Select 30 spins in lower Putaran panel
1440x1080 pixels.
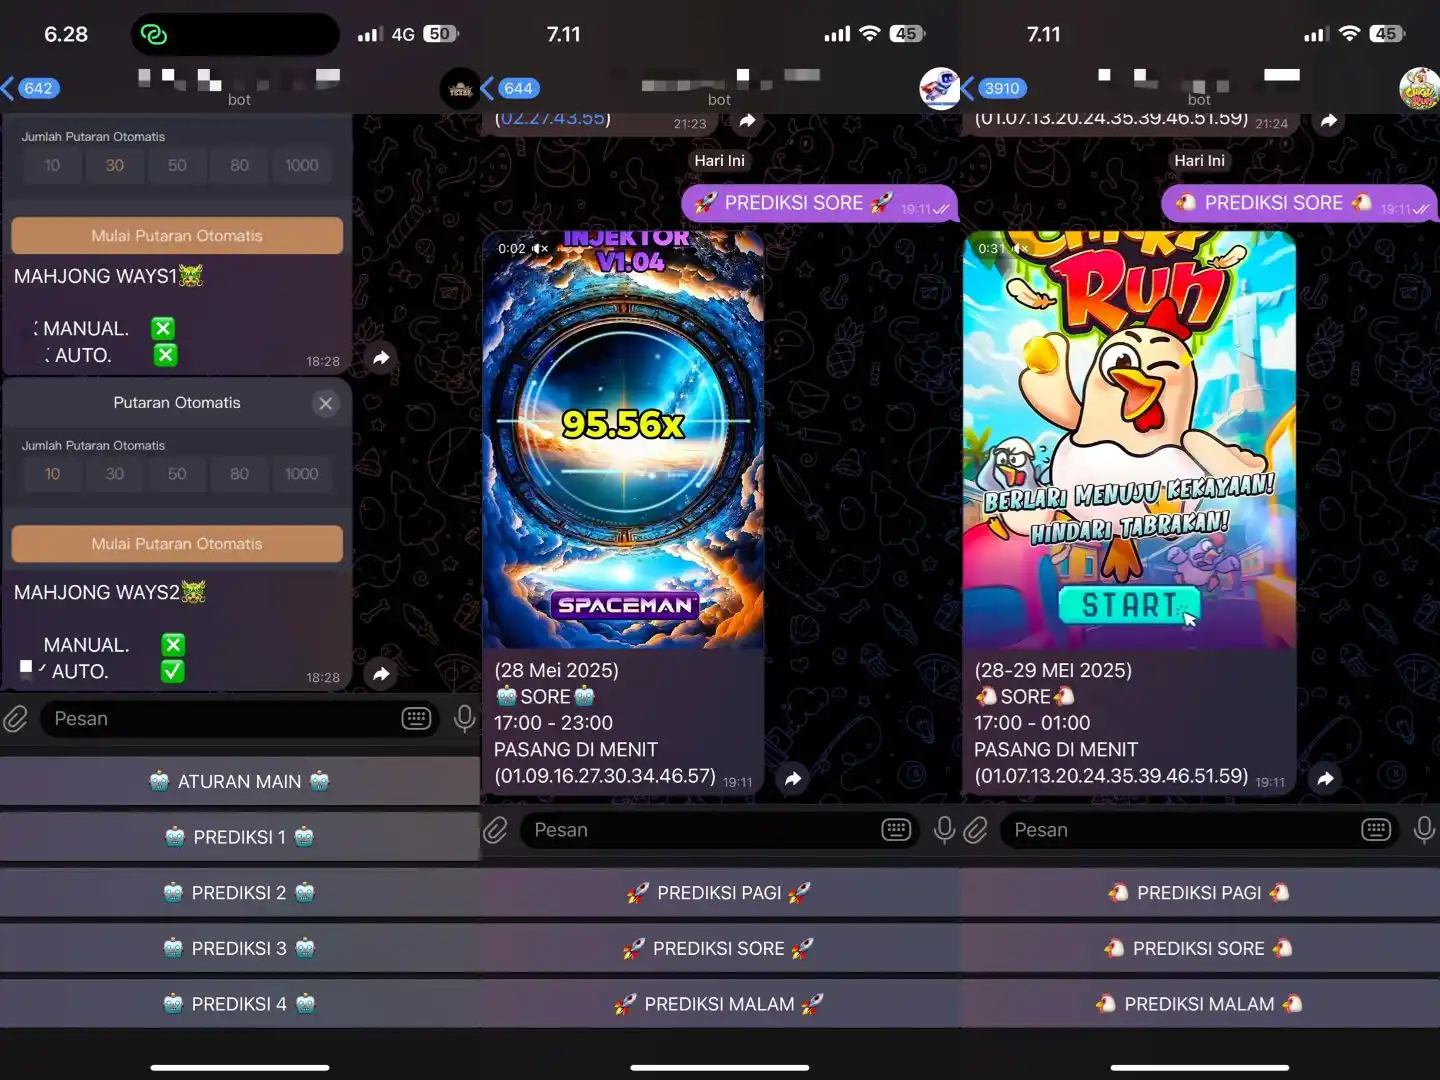point(115,474)
